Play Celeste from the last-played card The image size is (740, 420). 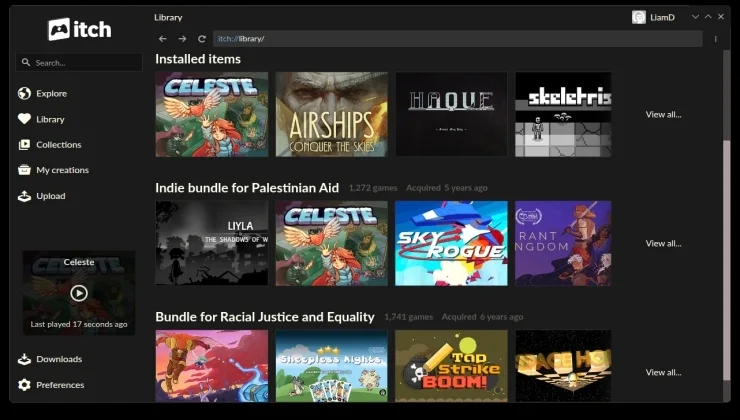point(79,293)
